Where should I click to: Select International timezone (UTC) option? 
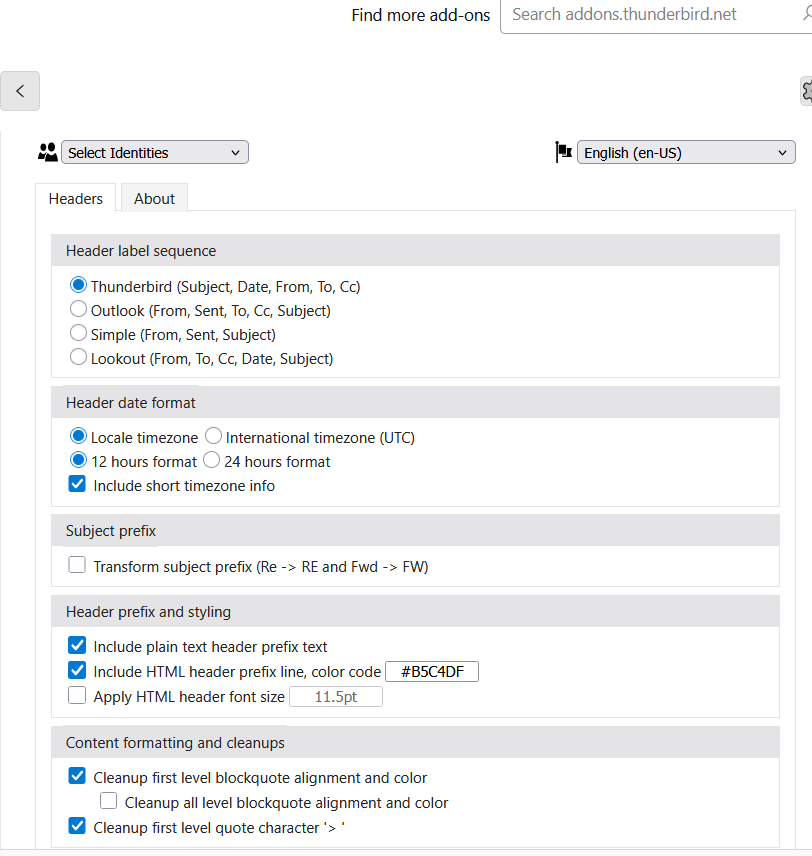(x=213, y=437)
